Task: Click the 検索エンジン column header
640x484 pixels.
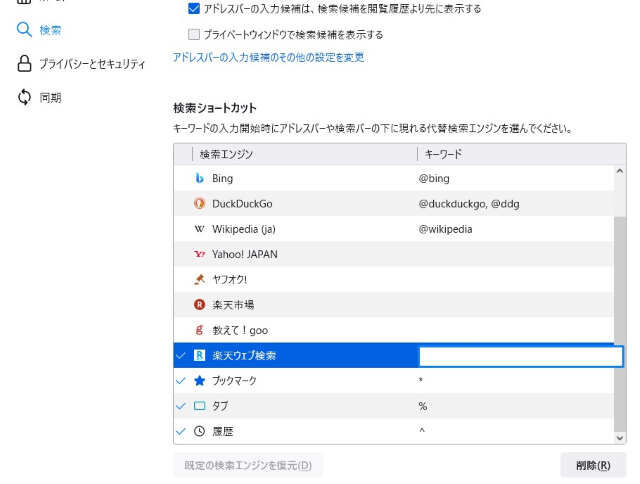Action: (x=226, y=154)
